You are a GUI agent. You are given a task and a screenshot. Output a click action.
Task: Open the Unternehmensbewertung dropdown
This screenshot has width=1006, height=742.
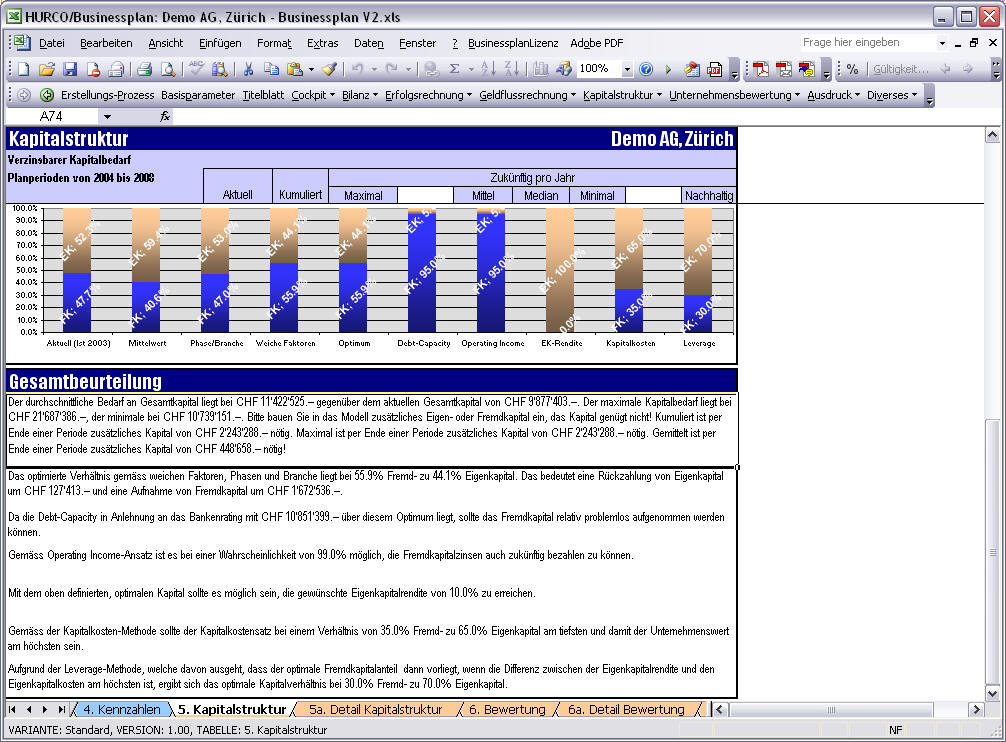[x=735, y=95]
